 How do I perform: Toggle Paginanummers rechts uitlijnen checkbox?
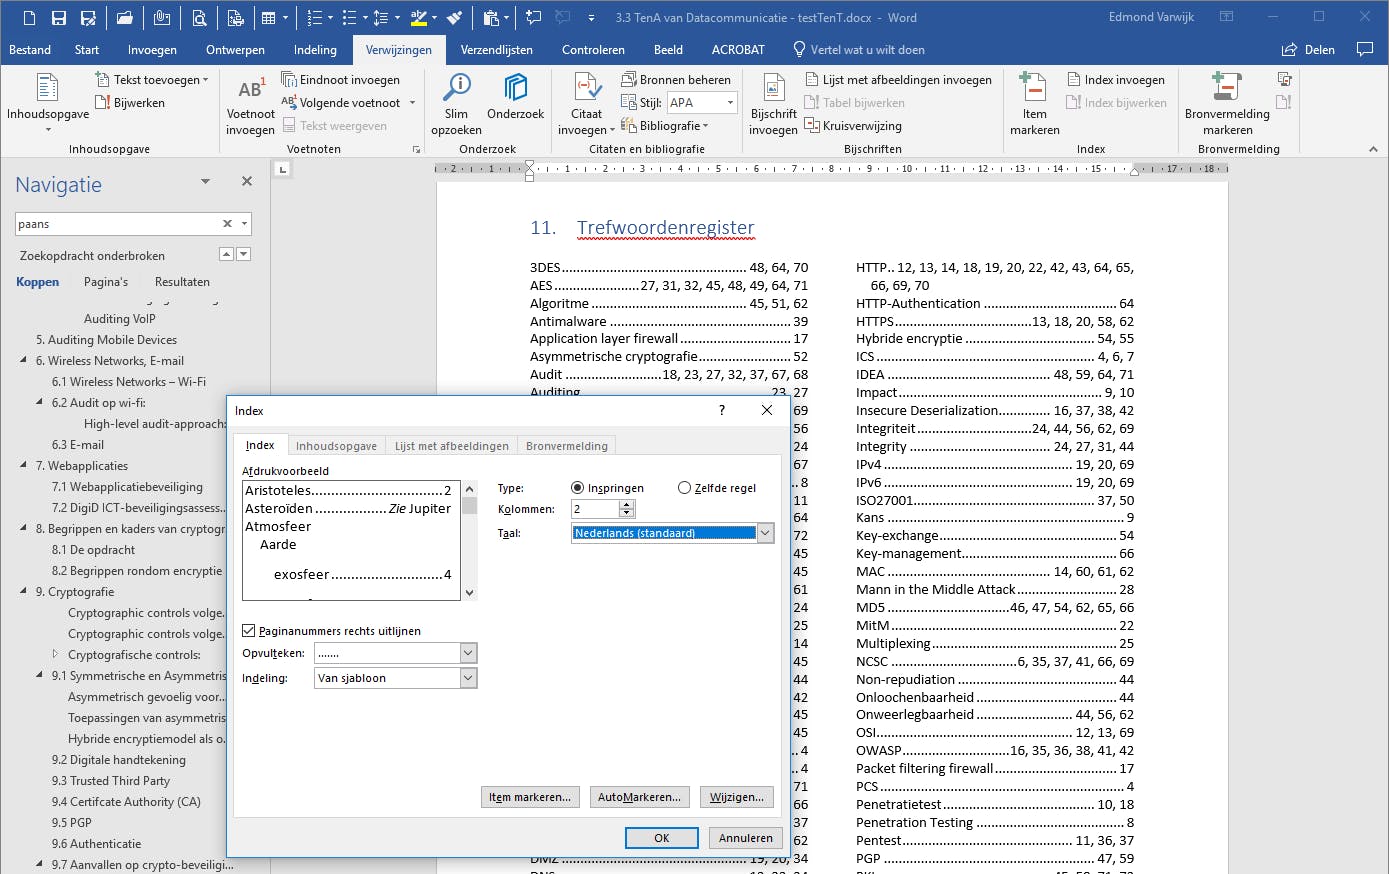point(249,631)
